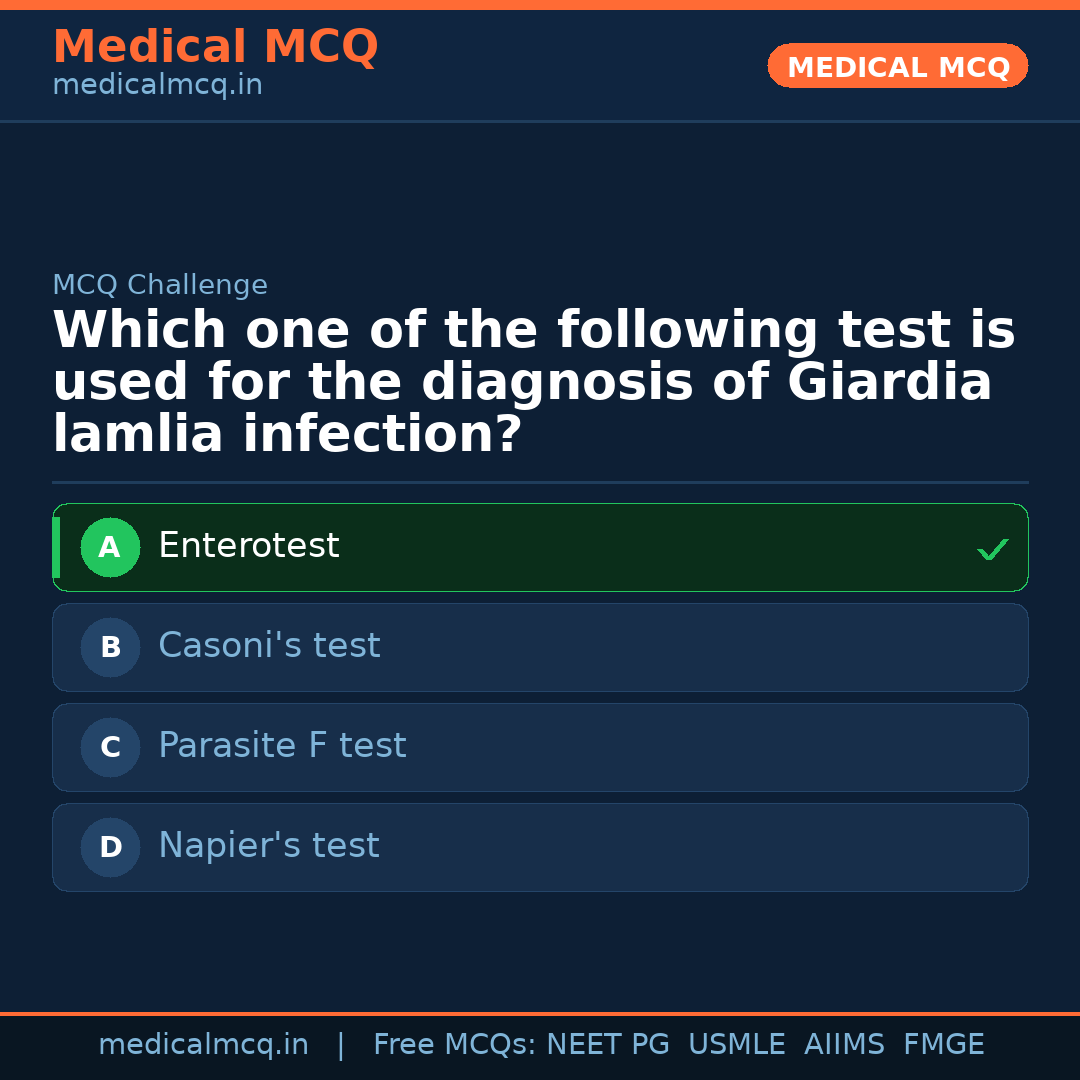Click the "Free MCQs:" footer label
Image resolution: width=1080 pixels, height=1080 pixels.
tap(455, 1045)
